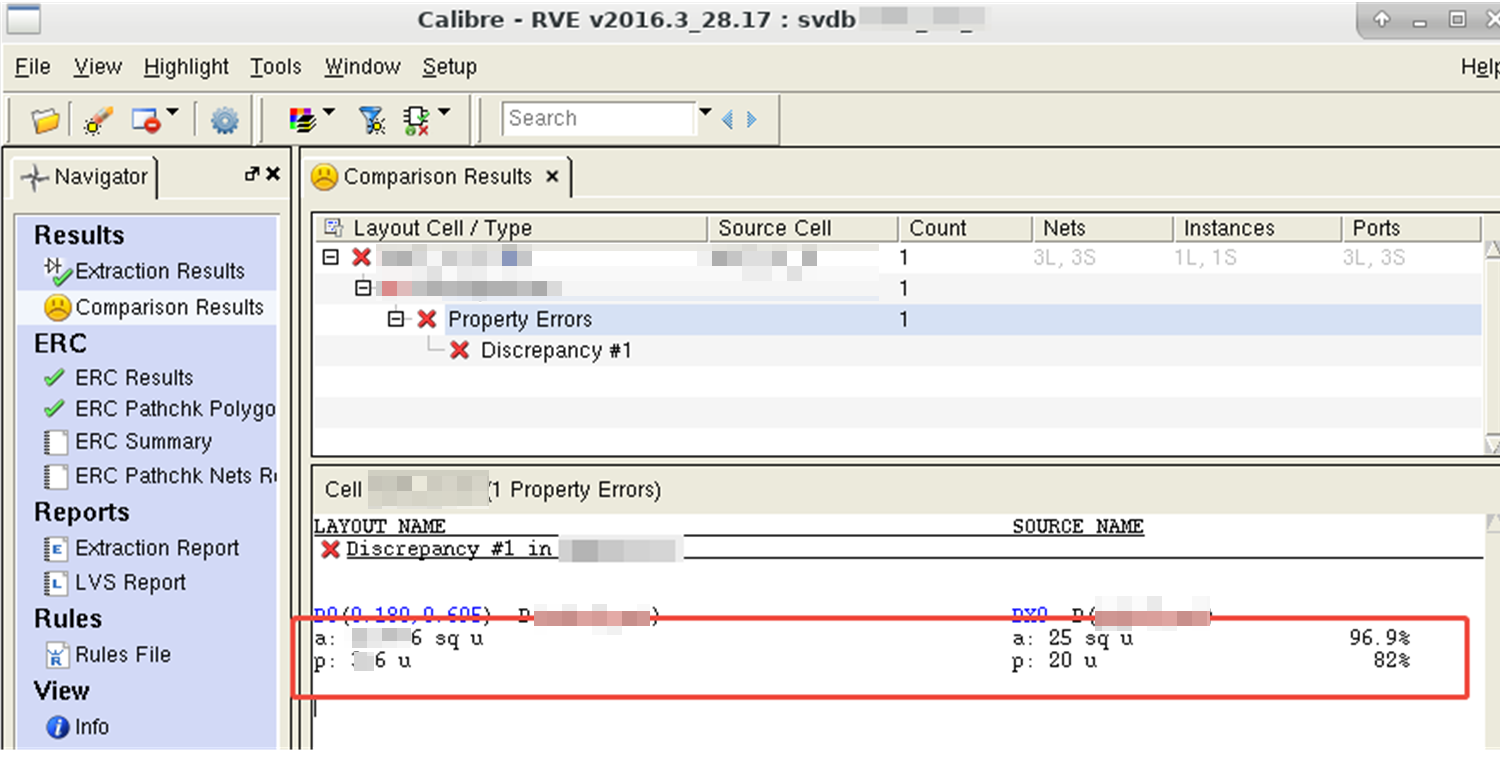Close the Navigator panel

coord(273,174)
